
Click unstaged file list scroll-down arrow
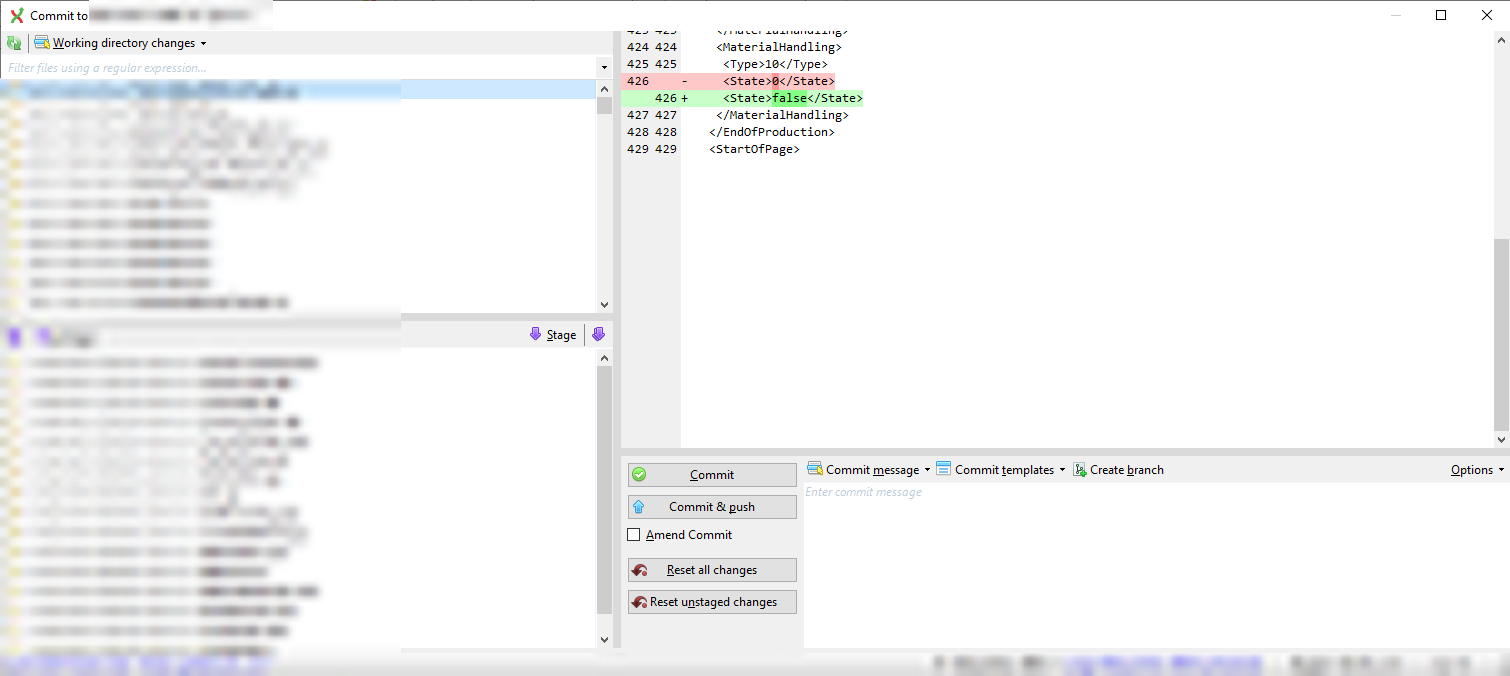(604, 305)
